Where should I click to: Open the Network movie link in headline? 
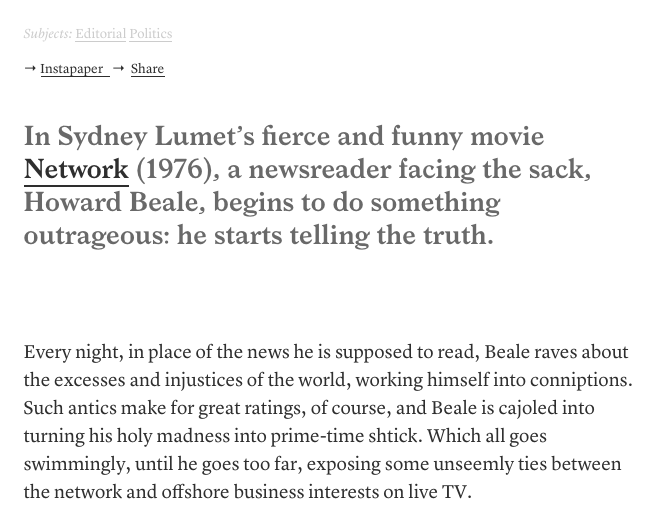76,170
